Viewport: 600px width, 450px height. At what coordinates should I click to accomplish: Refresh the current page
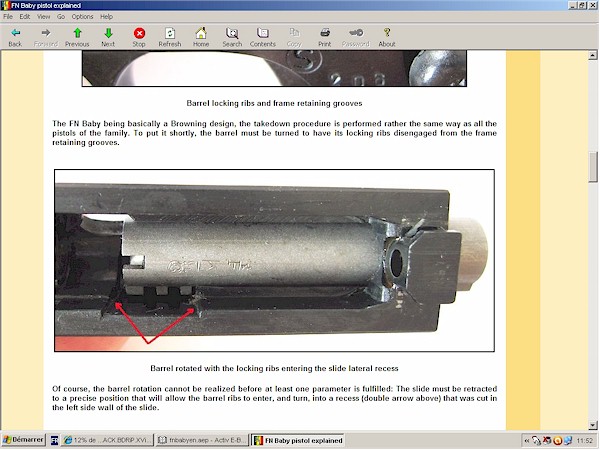(170, 37)
